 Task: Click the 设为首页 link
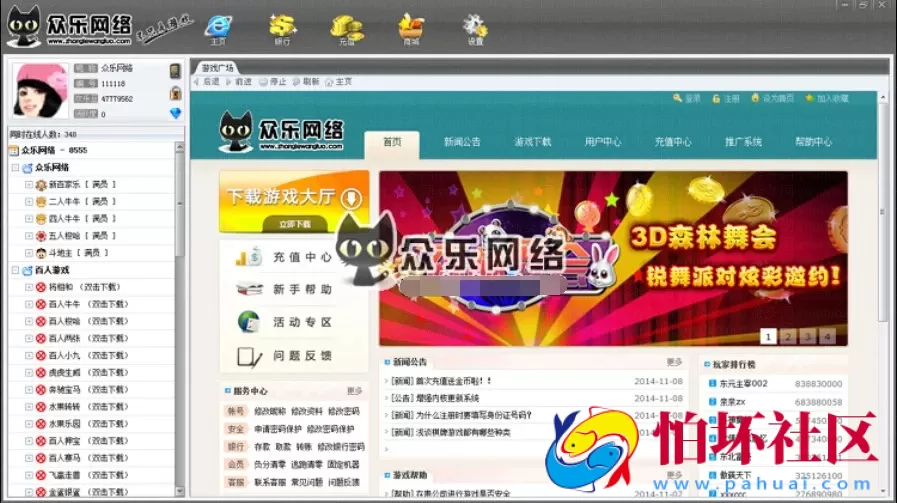point(772,98)
